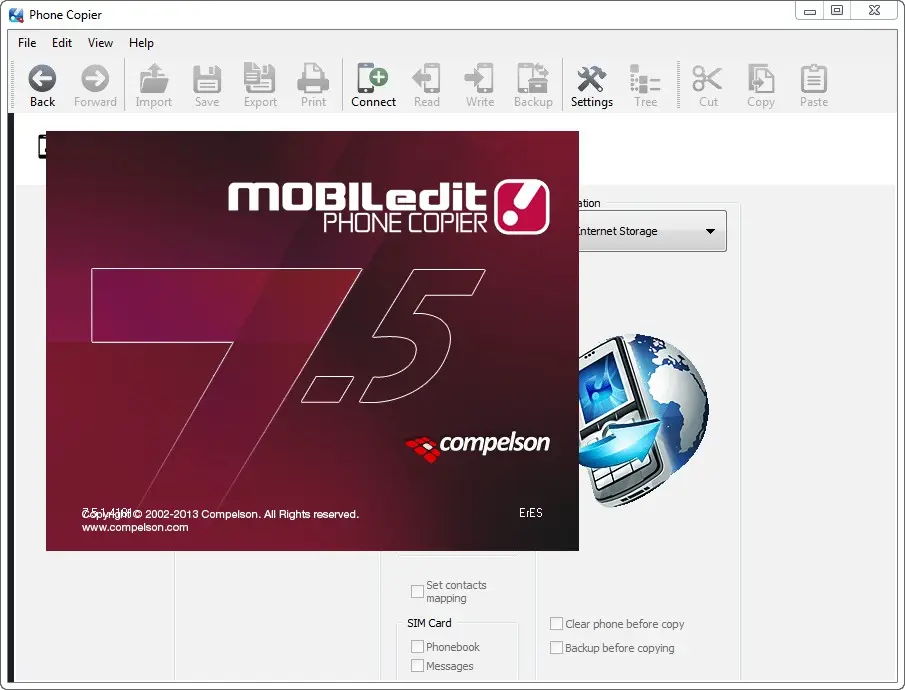Click the Cut scissors icon
This screenshot has width=905, height=690.
pos(708,79)
